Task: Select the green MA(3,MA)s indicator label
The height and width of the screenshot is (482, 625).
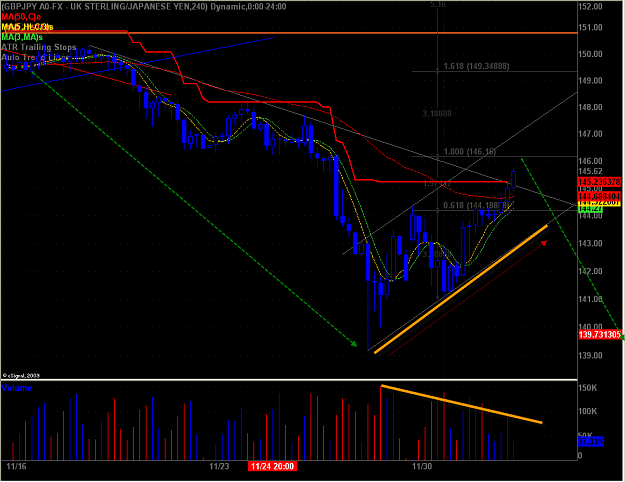Action: click(22, 37)
